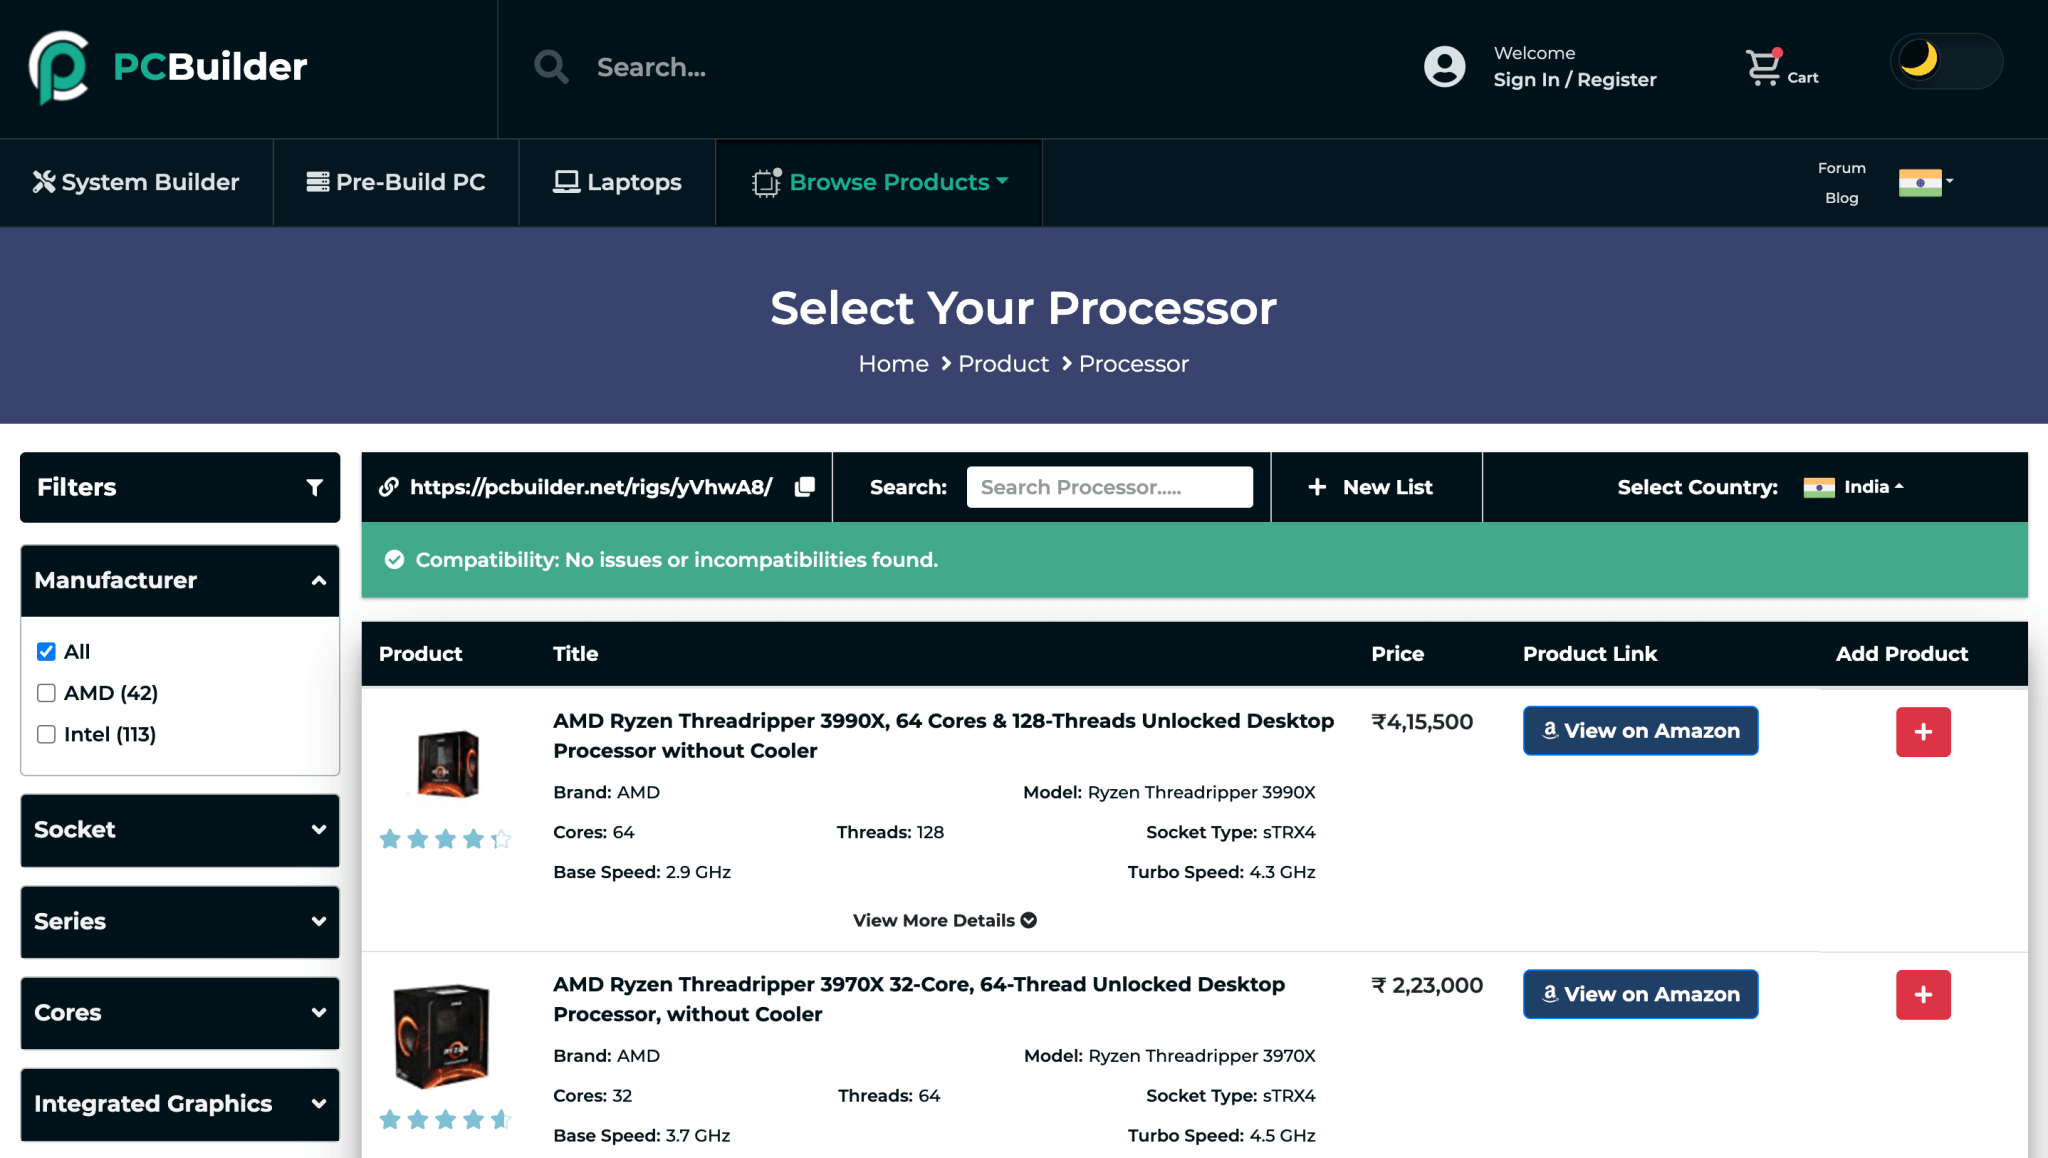2048x1158 pixels.
Task: Copy the rig URL with copy icon
Action: pos(804,487)
